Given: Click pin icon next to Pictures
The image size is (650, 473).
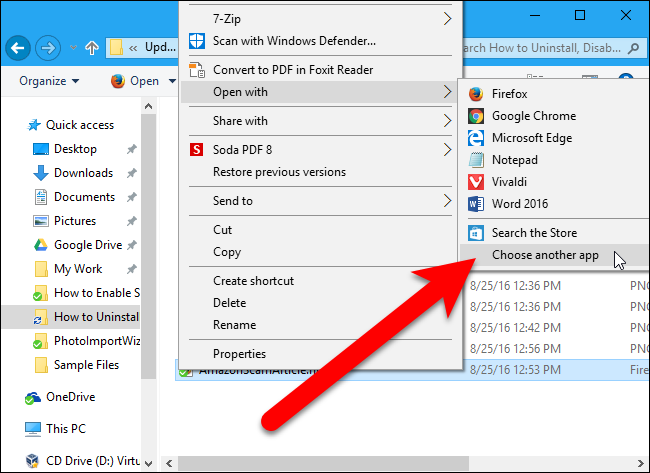Looking at the screenshot, I should 131,221.
